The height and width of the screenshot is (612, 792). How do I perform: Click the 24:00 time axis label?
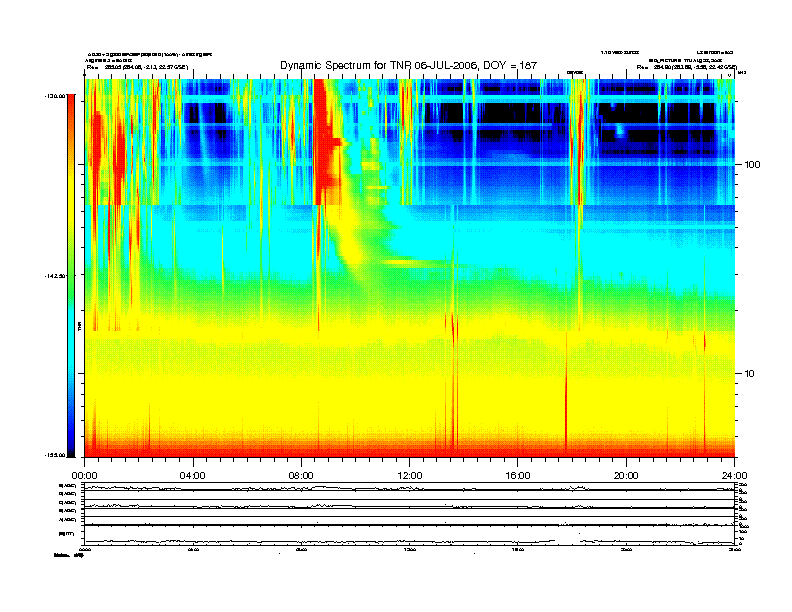pos(735,476)
